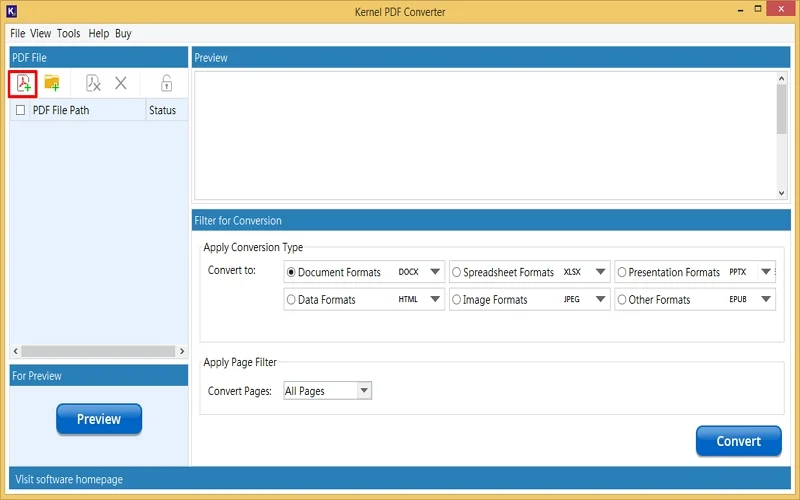Image resolution: width=800 pixels, height=500 pixels.
Task: Select Document Formats radio button
Action: pos(291,272)
